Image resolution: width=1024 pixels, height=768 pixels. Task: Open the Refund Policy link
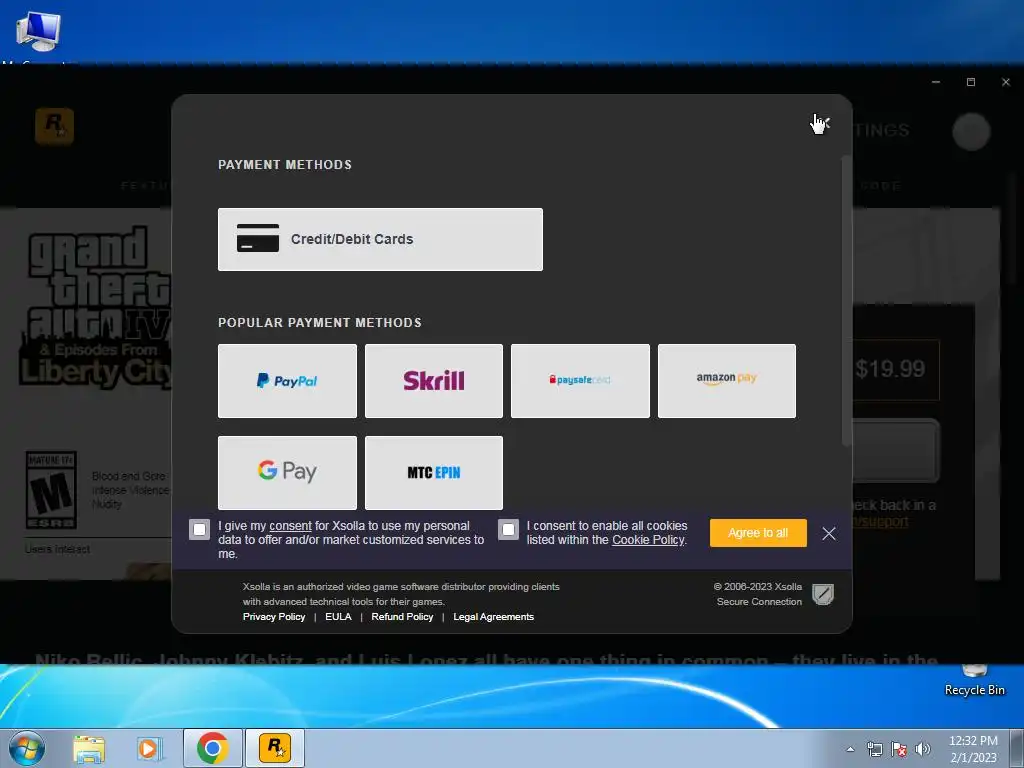pyautogui.click(x=402, y=616)
